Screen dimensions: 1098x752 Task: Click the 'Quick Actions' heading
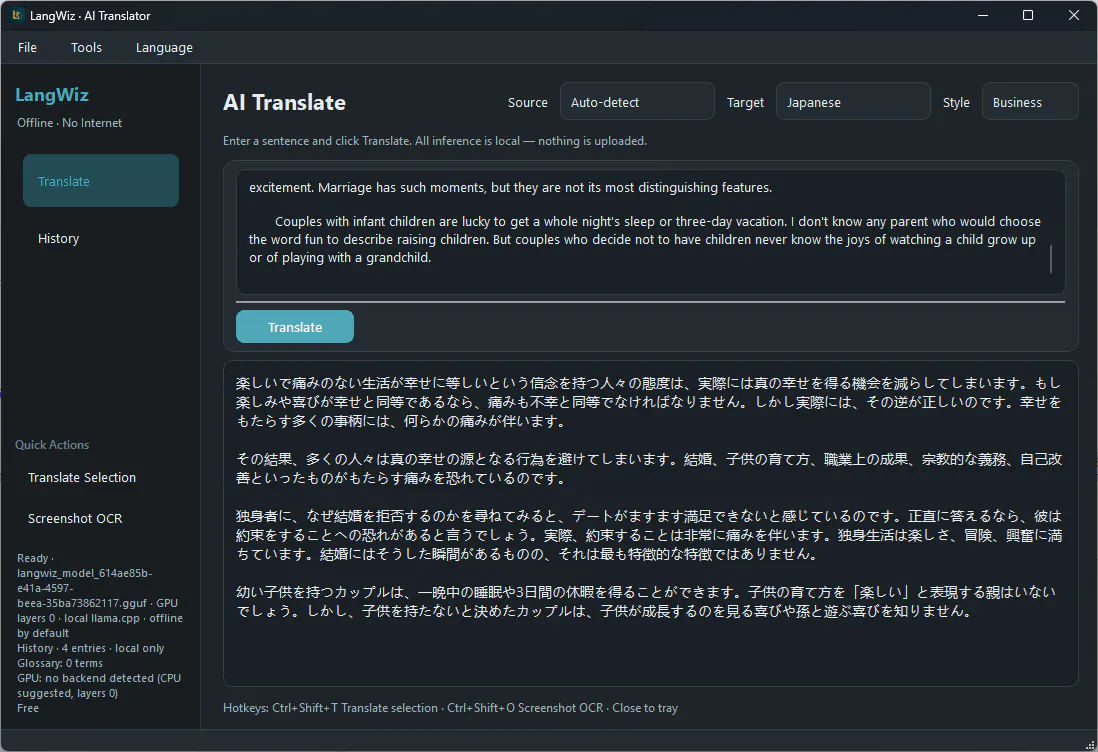52,445
